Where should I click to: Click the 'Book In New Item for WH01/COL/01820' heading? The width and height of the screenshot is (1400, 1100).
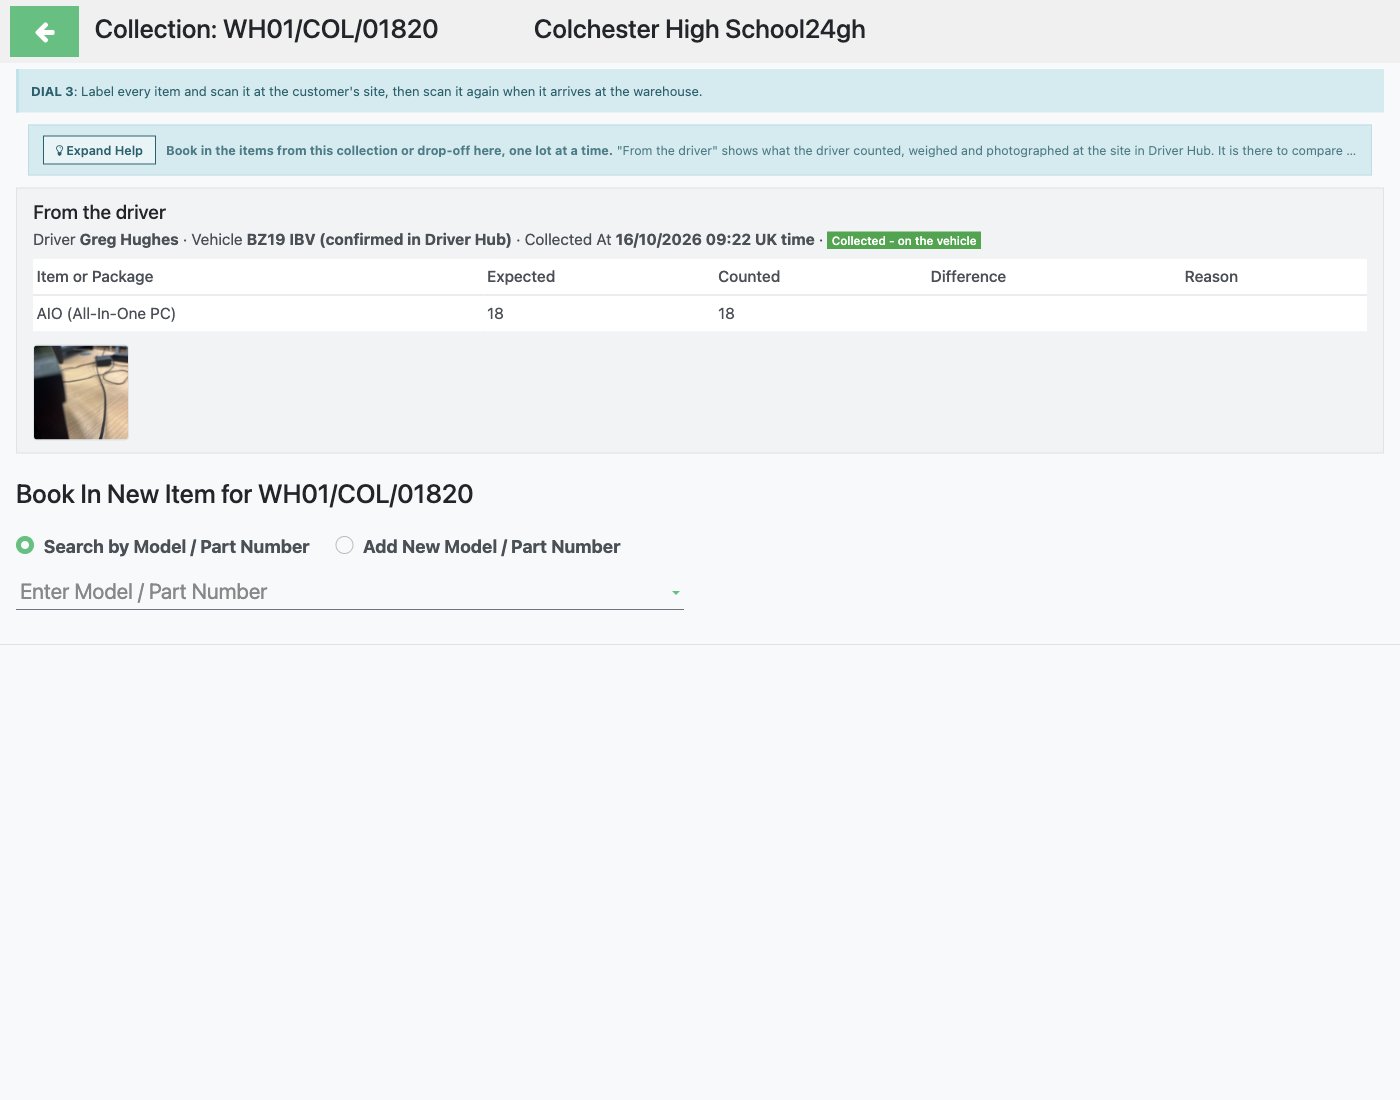tap(244, 494)
